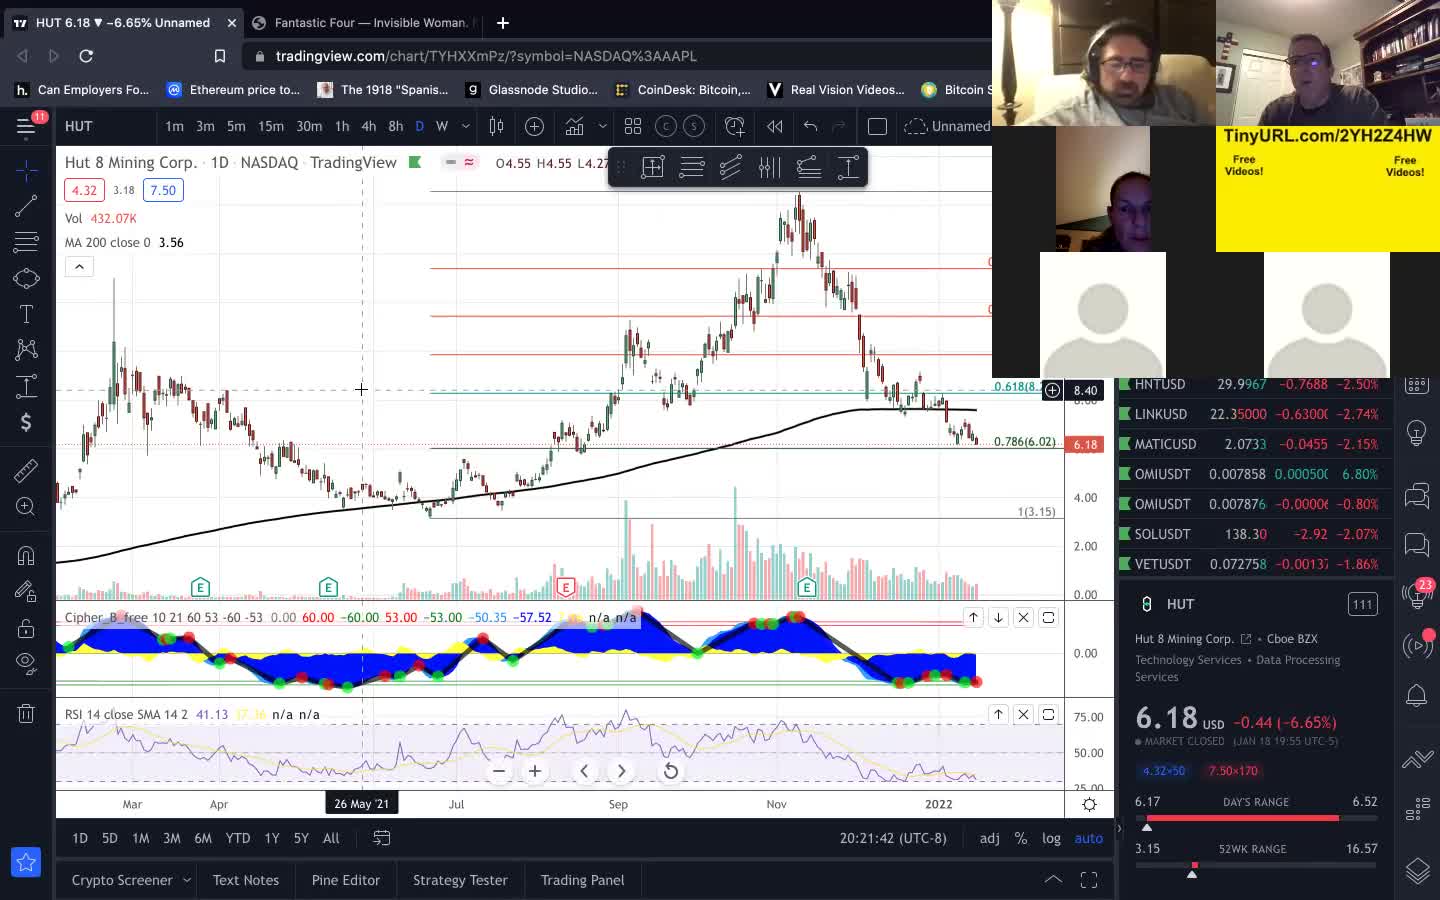
Task: Open candlestick chart style selector
Action: [x=496, y=126]
